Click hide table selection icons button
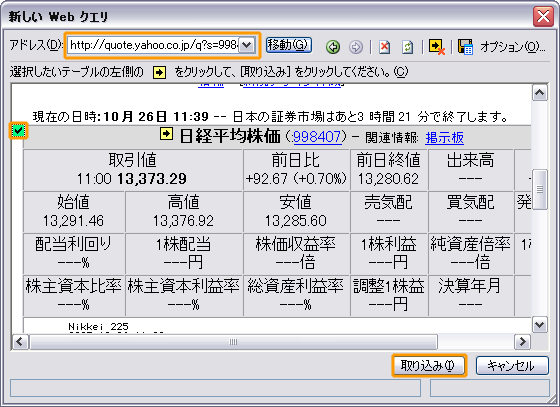 point(436,47)
